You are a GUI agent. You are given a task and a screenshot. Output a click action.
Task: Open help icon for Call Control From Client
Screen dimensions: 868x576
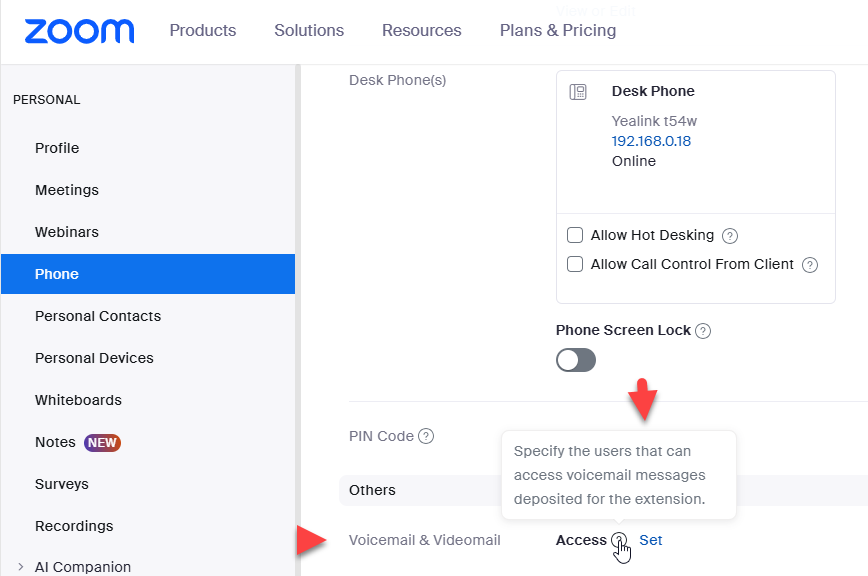[810, 265]
